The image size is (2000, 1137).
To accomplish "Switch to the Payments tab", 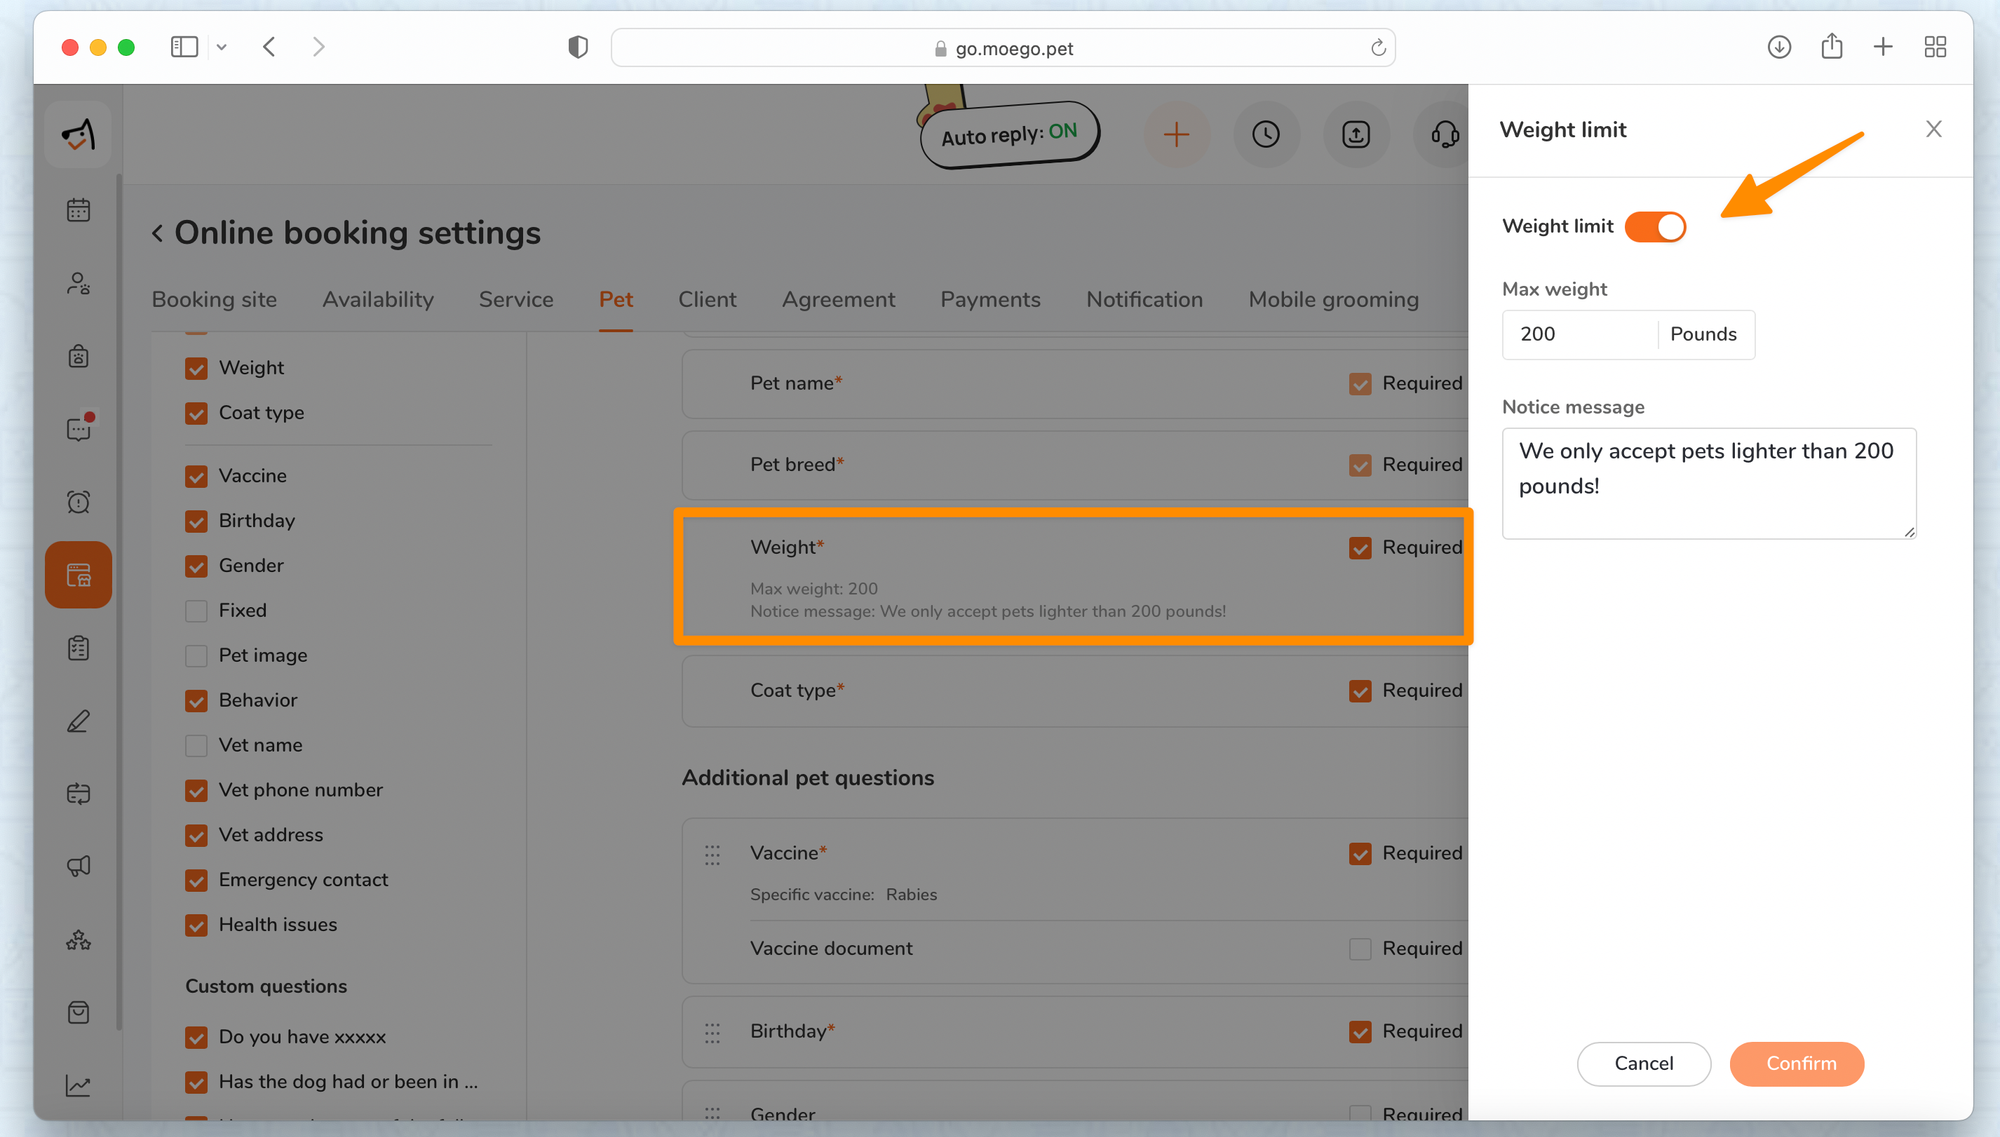I will tap(990, 300).
